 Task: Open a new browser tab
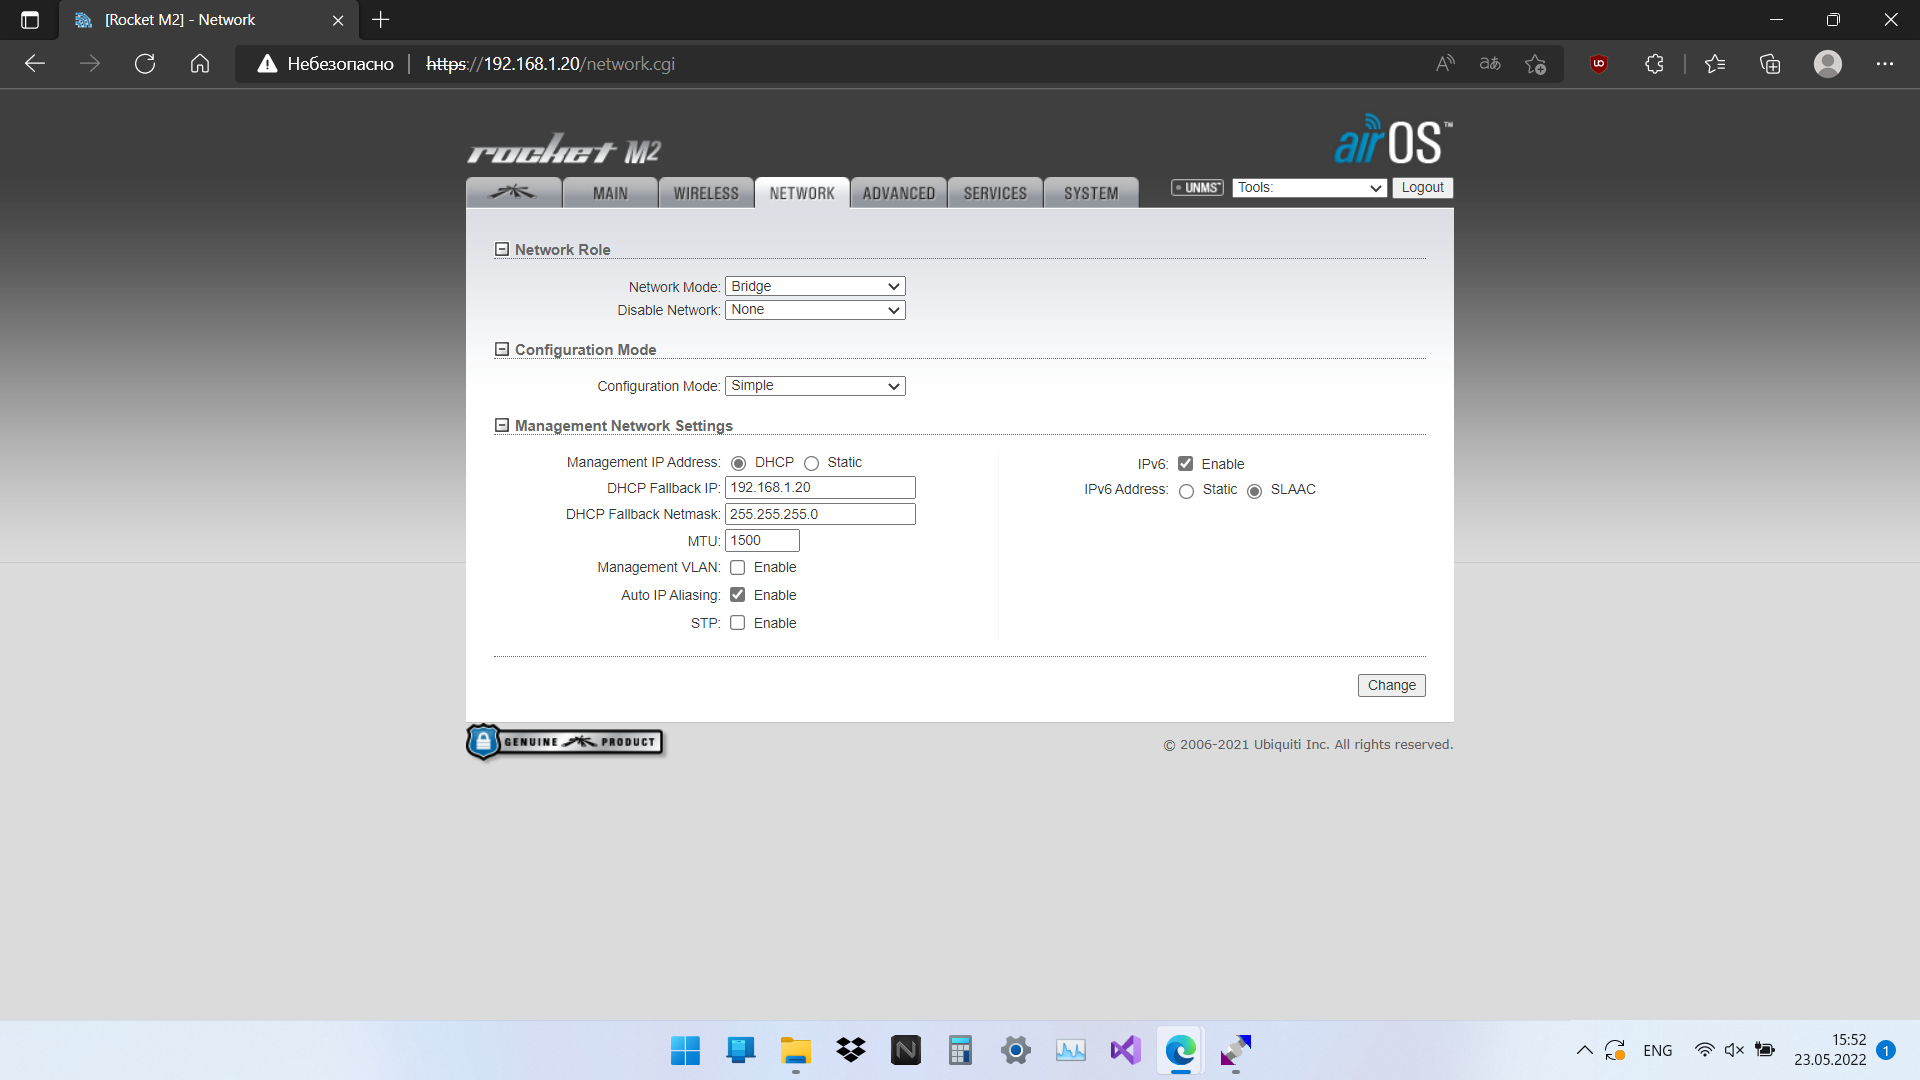[381, 20]
